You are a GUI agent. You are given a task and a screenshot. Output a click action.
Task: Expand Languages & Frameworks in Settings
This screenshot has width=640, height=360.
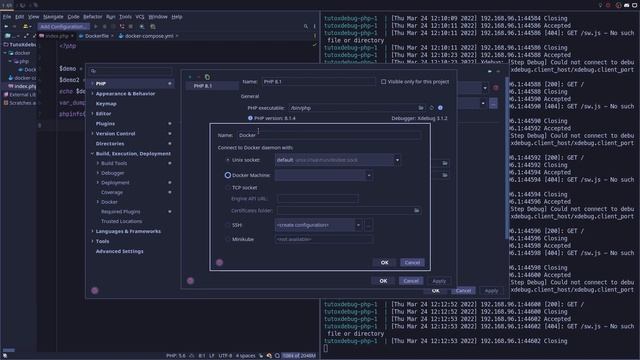point(93,231)
